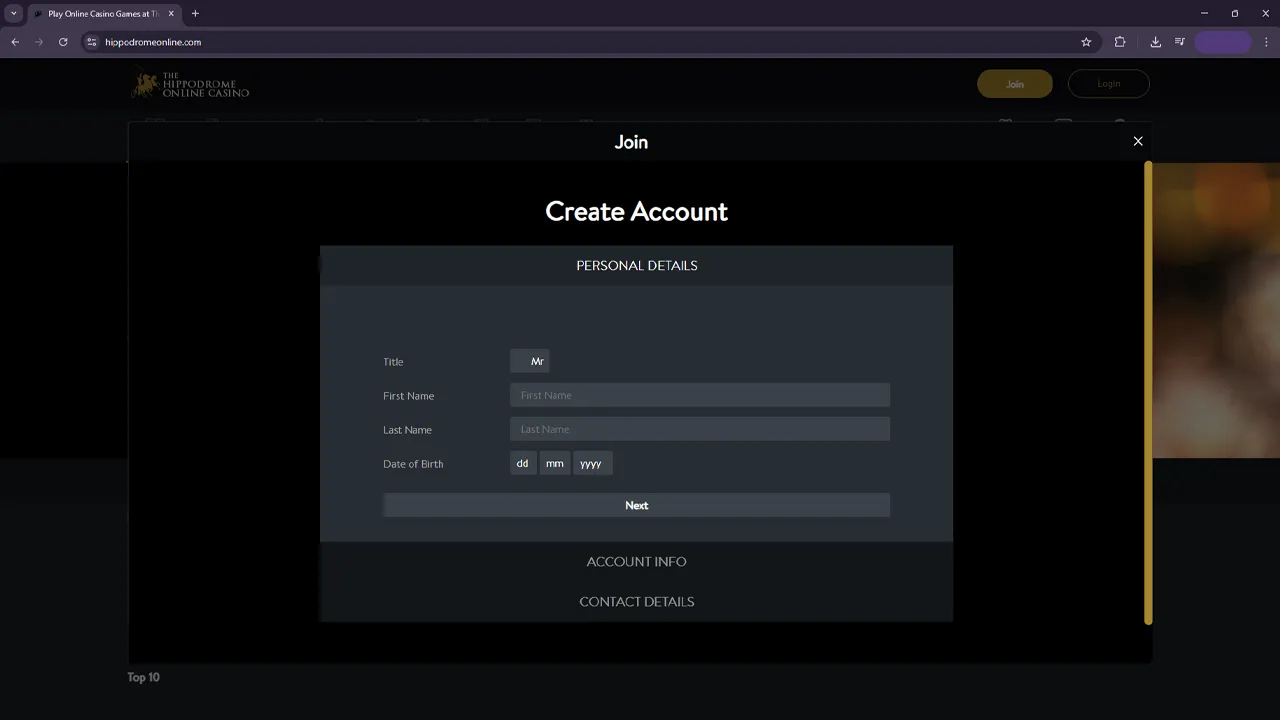
Task: Open the browser downloads icon
Action: [x=1155, y=42]
